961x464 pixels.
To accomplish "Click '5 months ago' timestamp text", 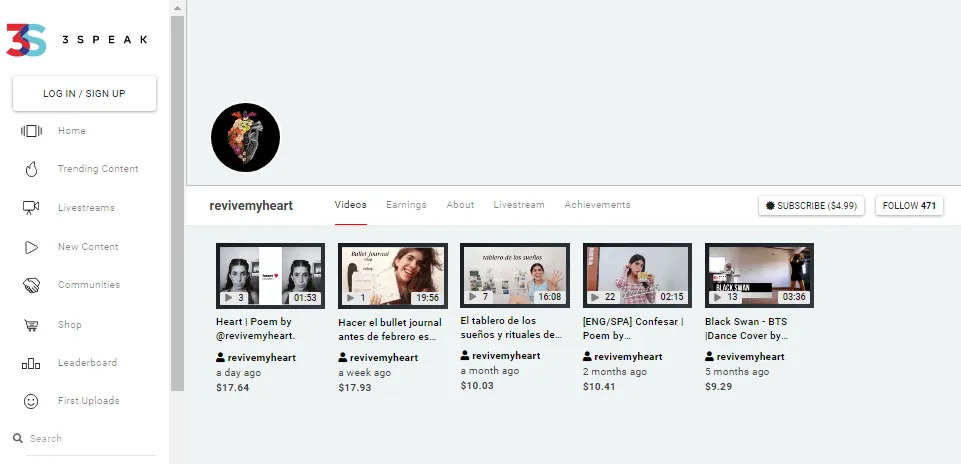I will tap(737, 371).
